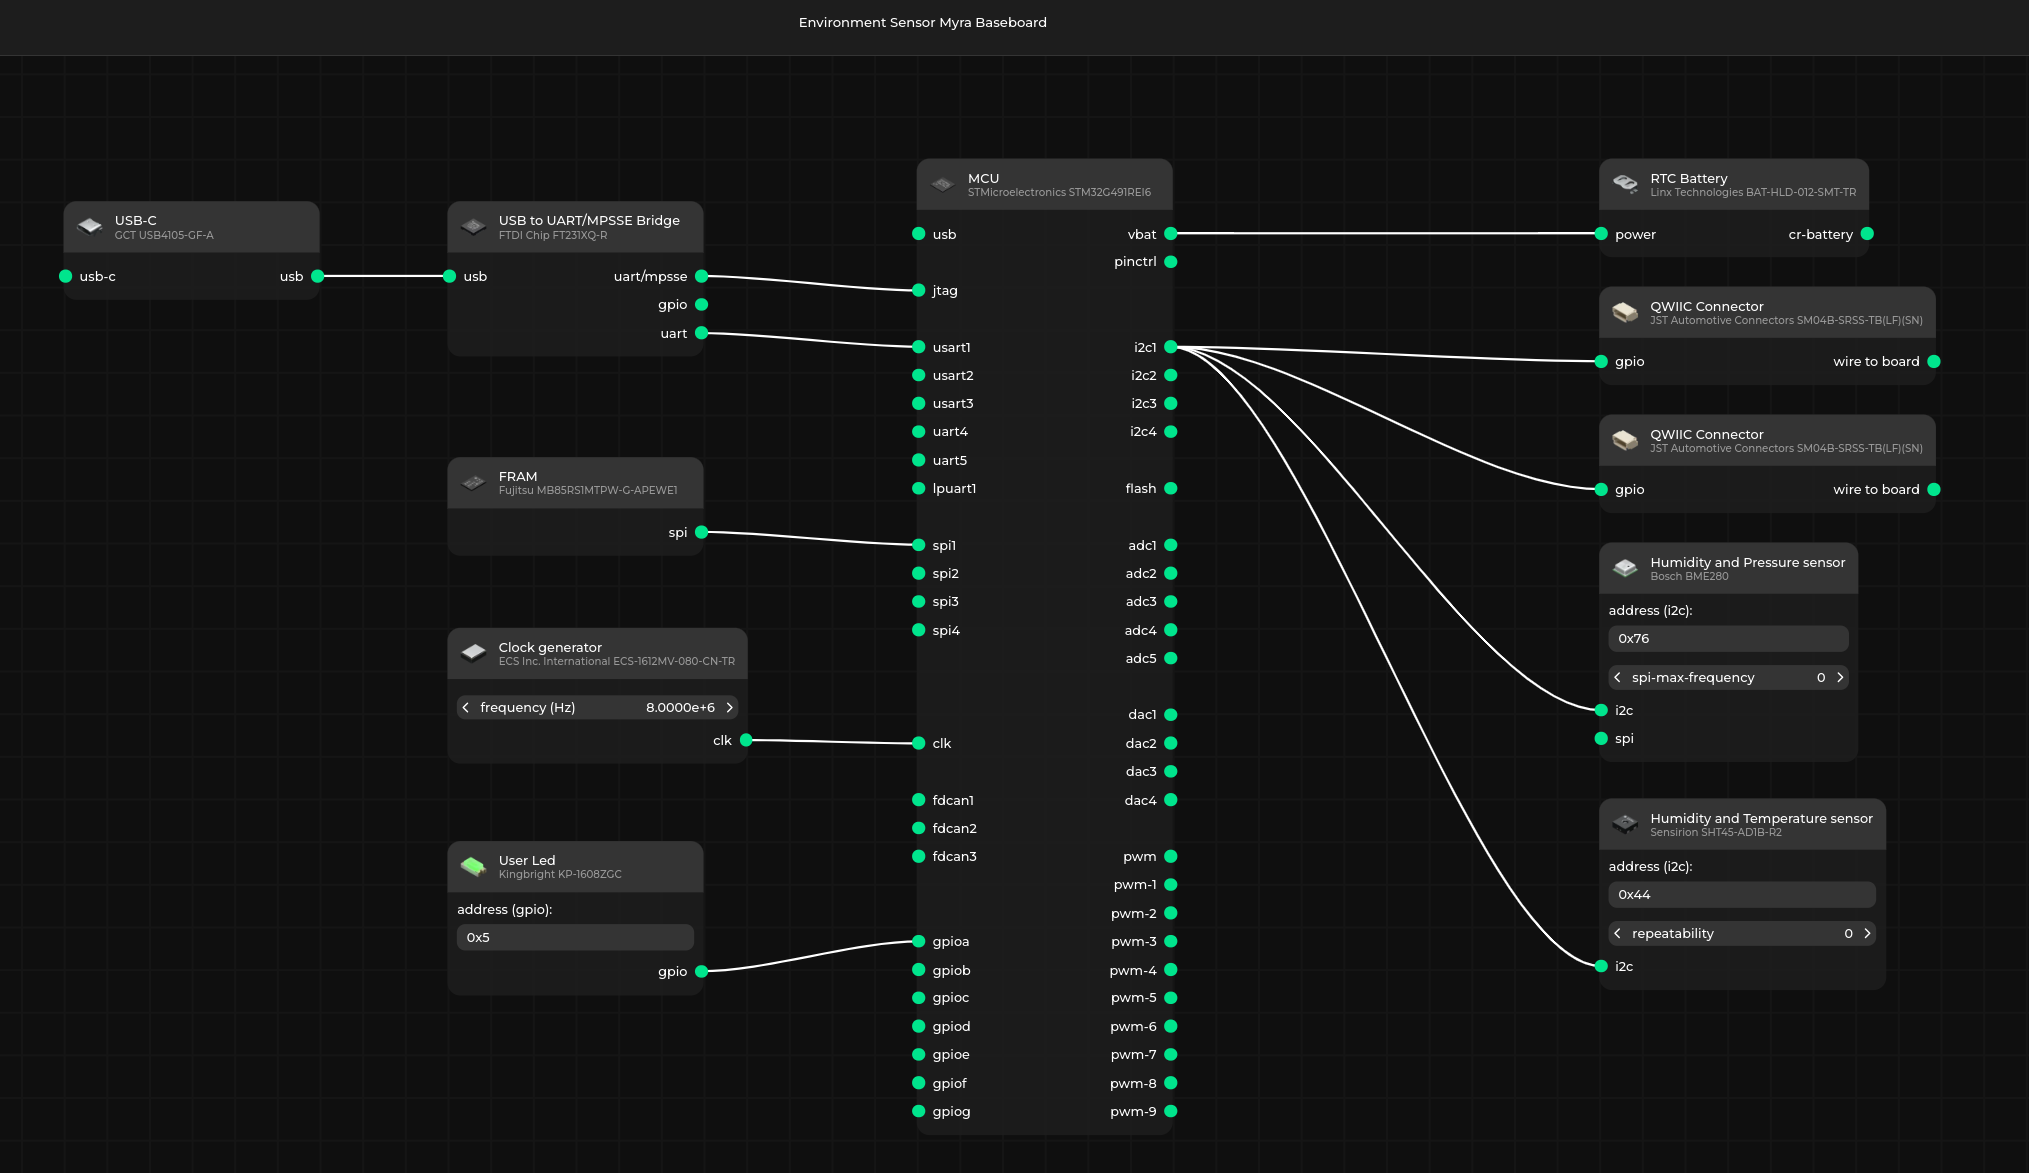The image size is (2029, 1173).
Task: Click the usb-c port dot on USB-C node
Action: click(x=66, y=276)
